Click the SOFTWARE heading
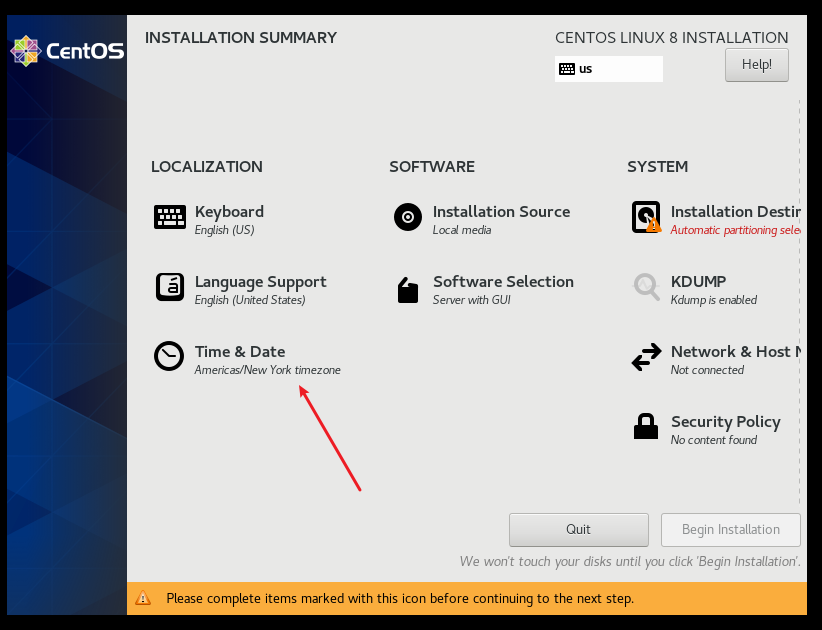822x630 pixels. [432, 167]
